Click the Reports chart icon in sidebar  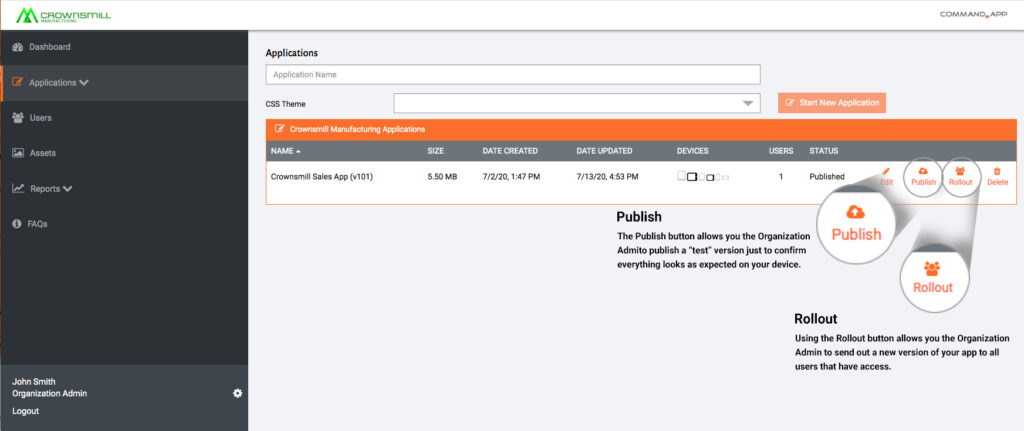pyautogui.click(x=18, y=189)
